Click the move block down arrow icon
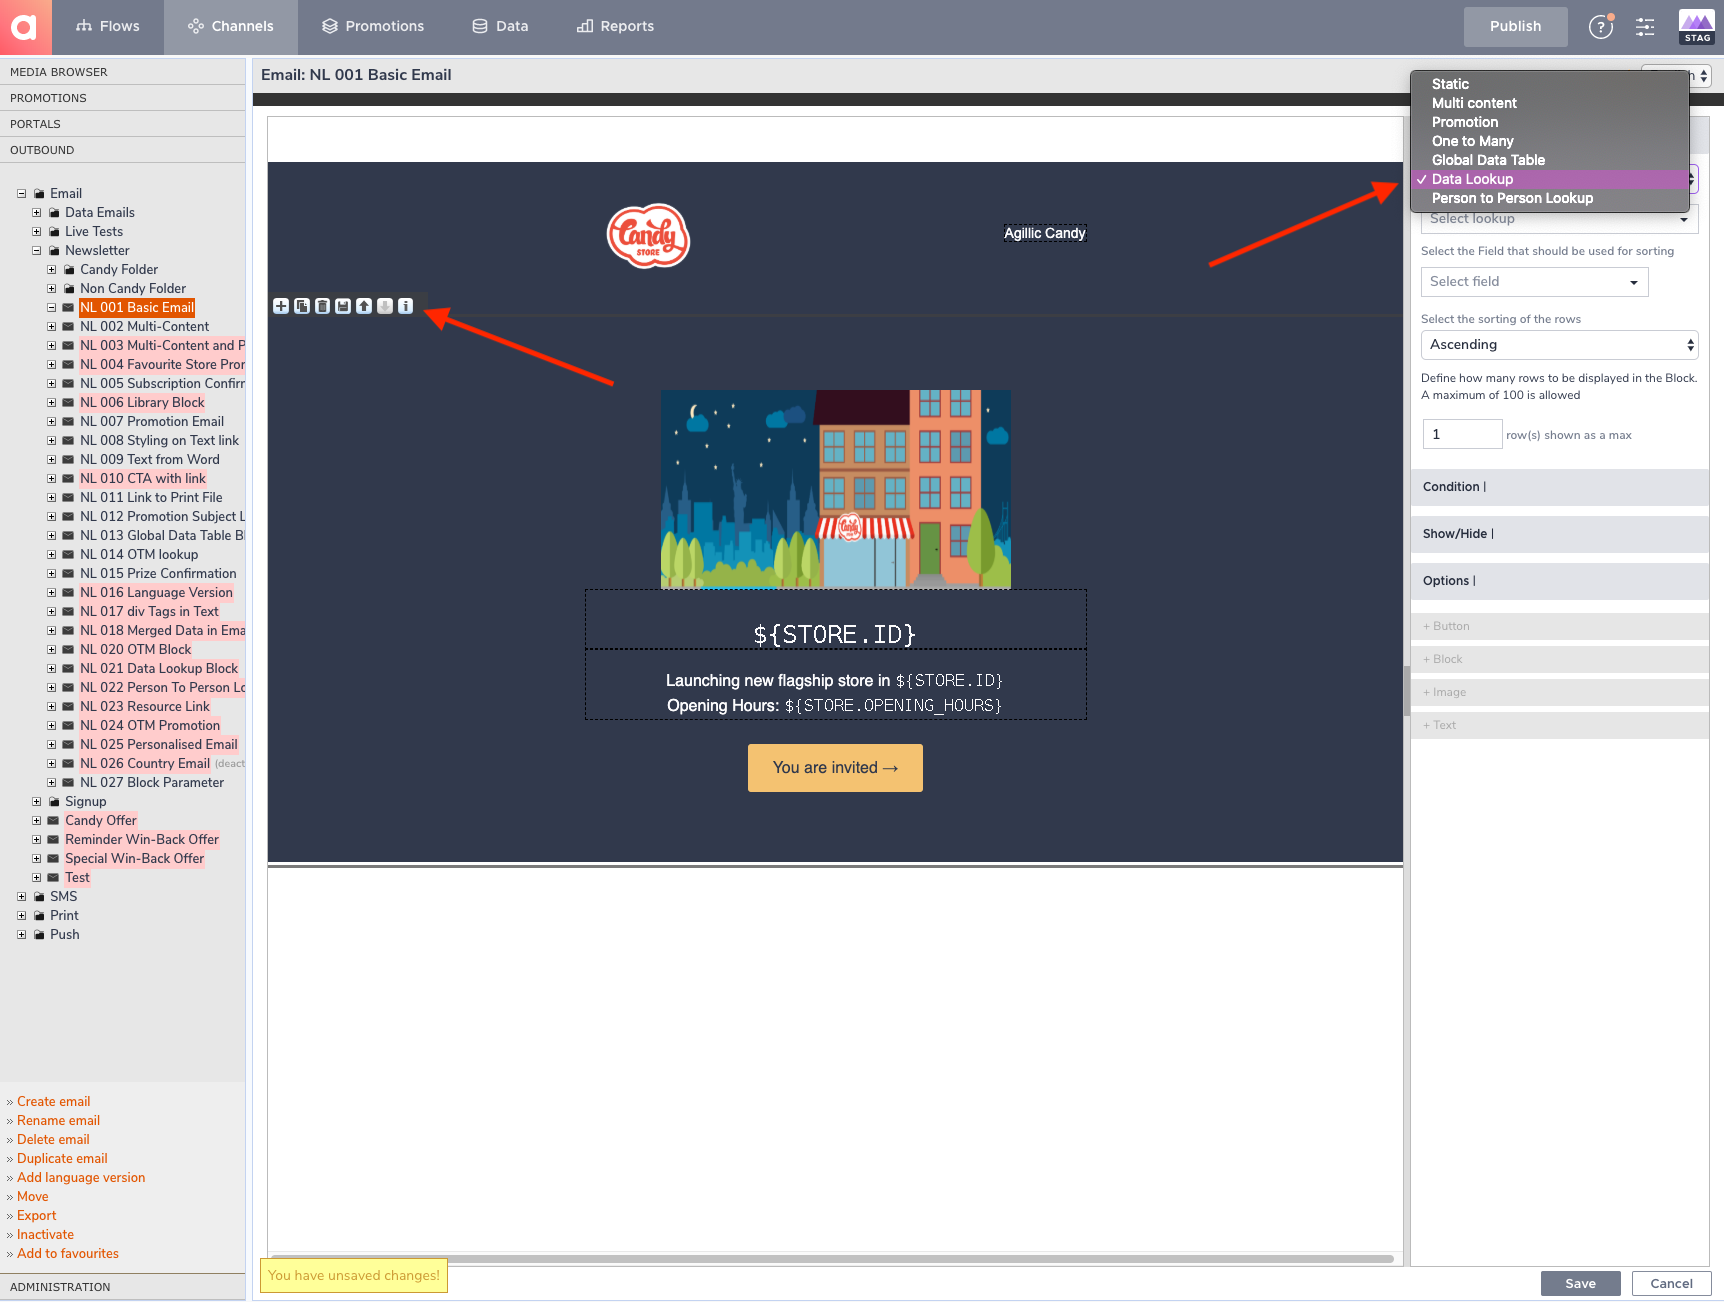Viewport: 1724px width, 1302px height. (x=385, y=306)
